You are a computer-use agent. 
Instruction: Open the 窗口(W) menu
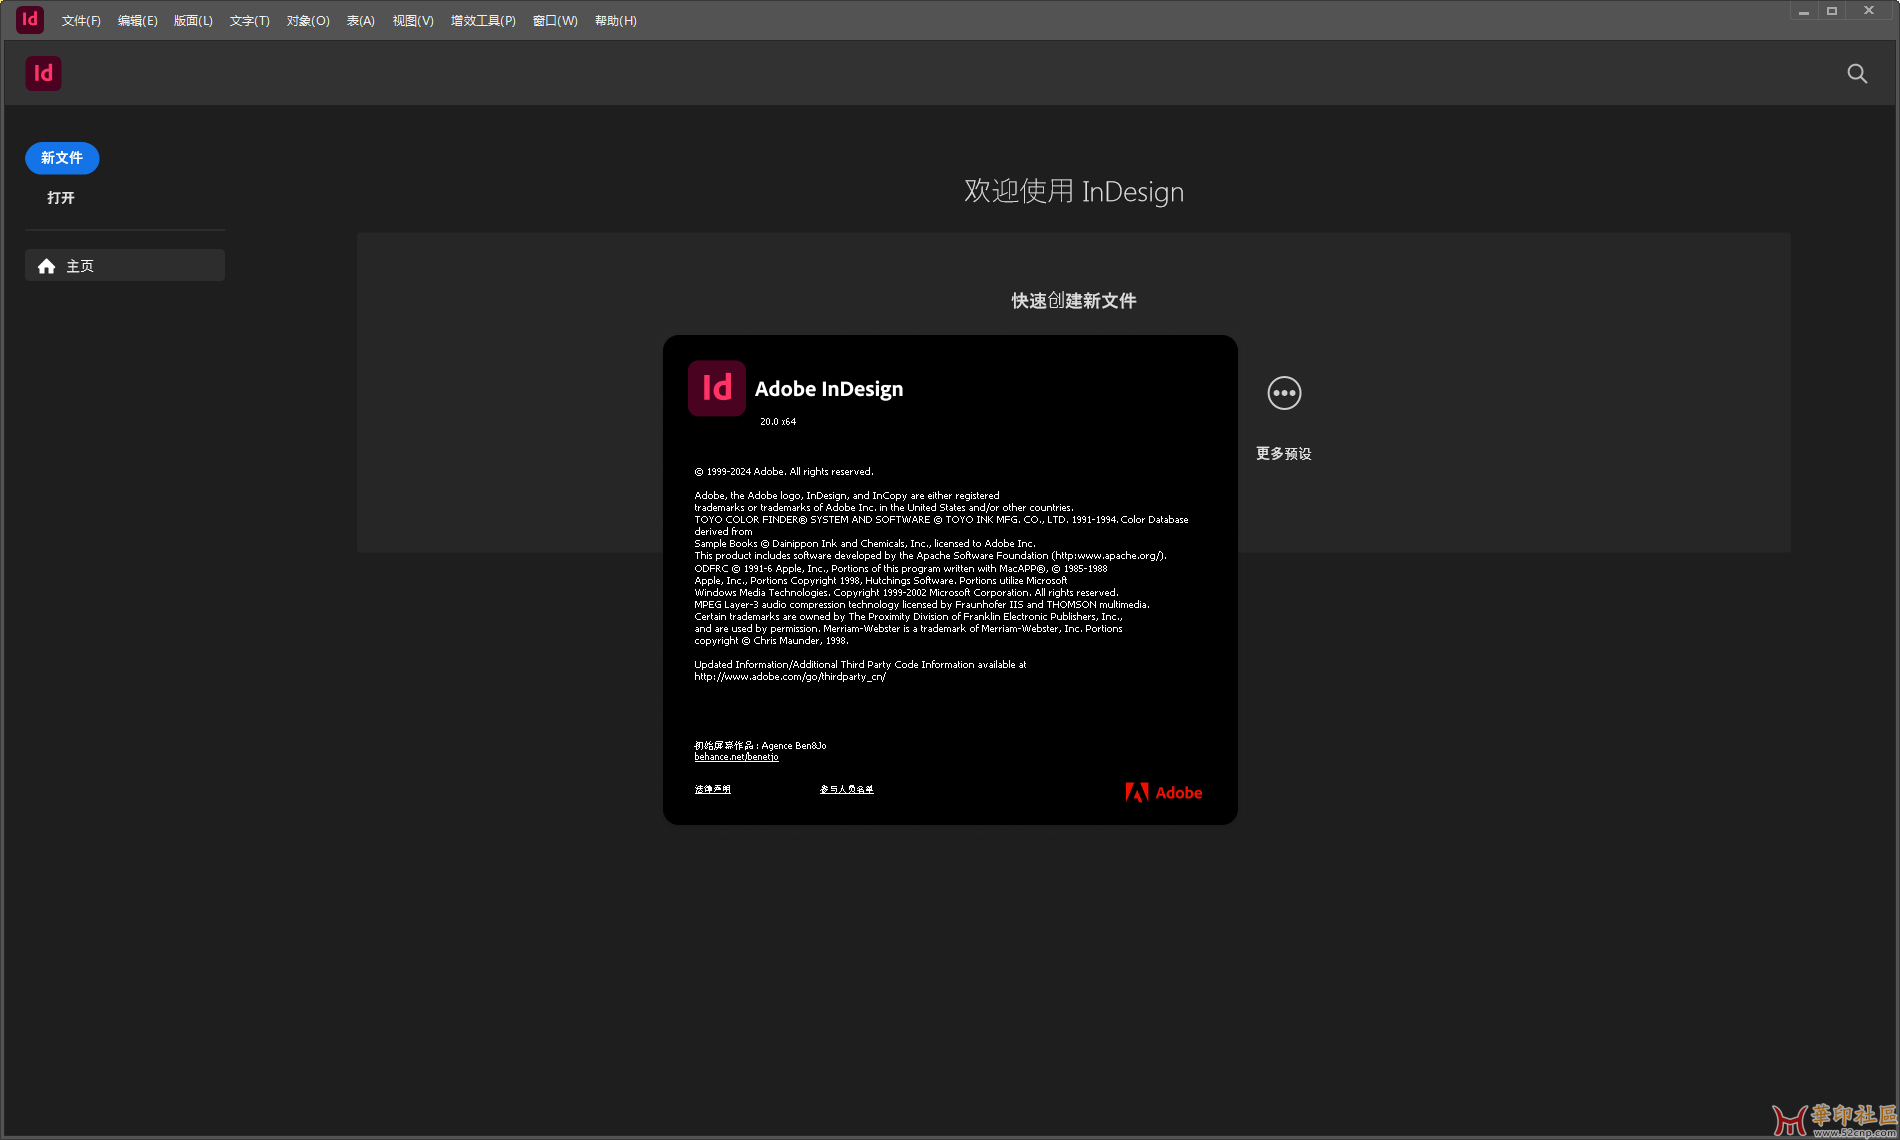(x=555, y=21)
